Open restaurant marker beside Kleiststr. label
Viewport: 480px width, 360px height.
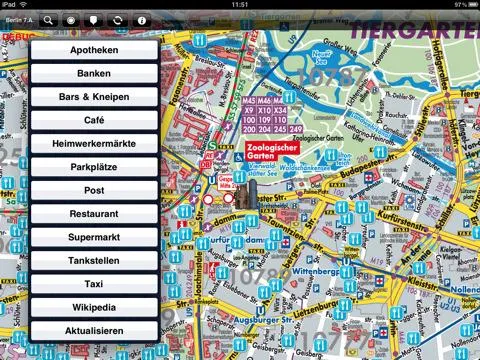pos(419,268)
